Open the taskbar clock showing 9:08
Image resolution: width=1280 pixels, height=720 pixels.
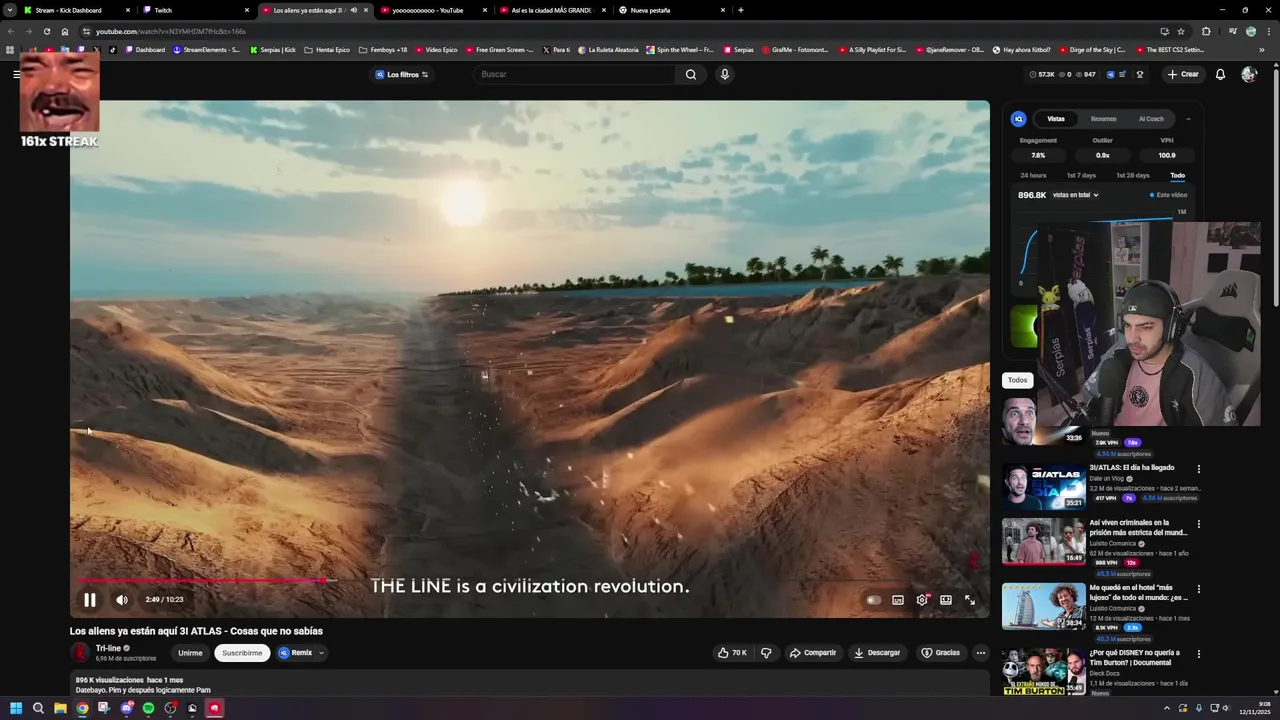point(1255,708)
